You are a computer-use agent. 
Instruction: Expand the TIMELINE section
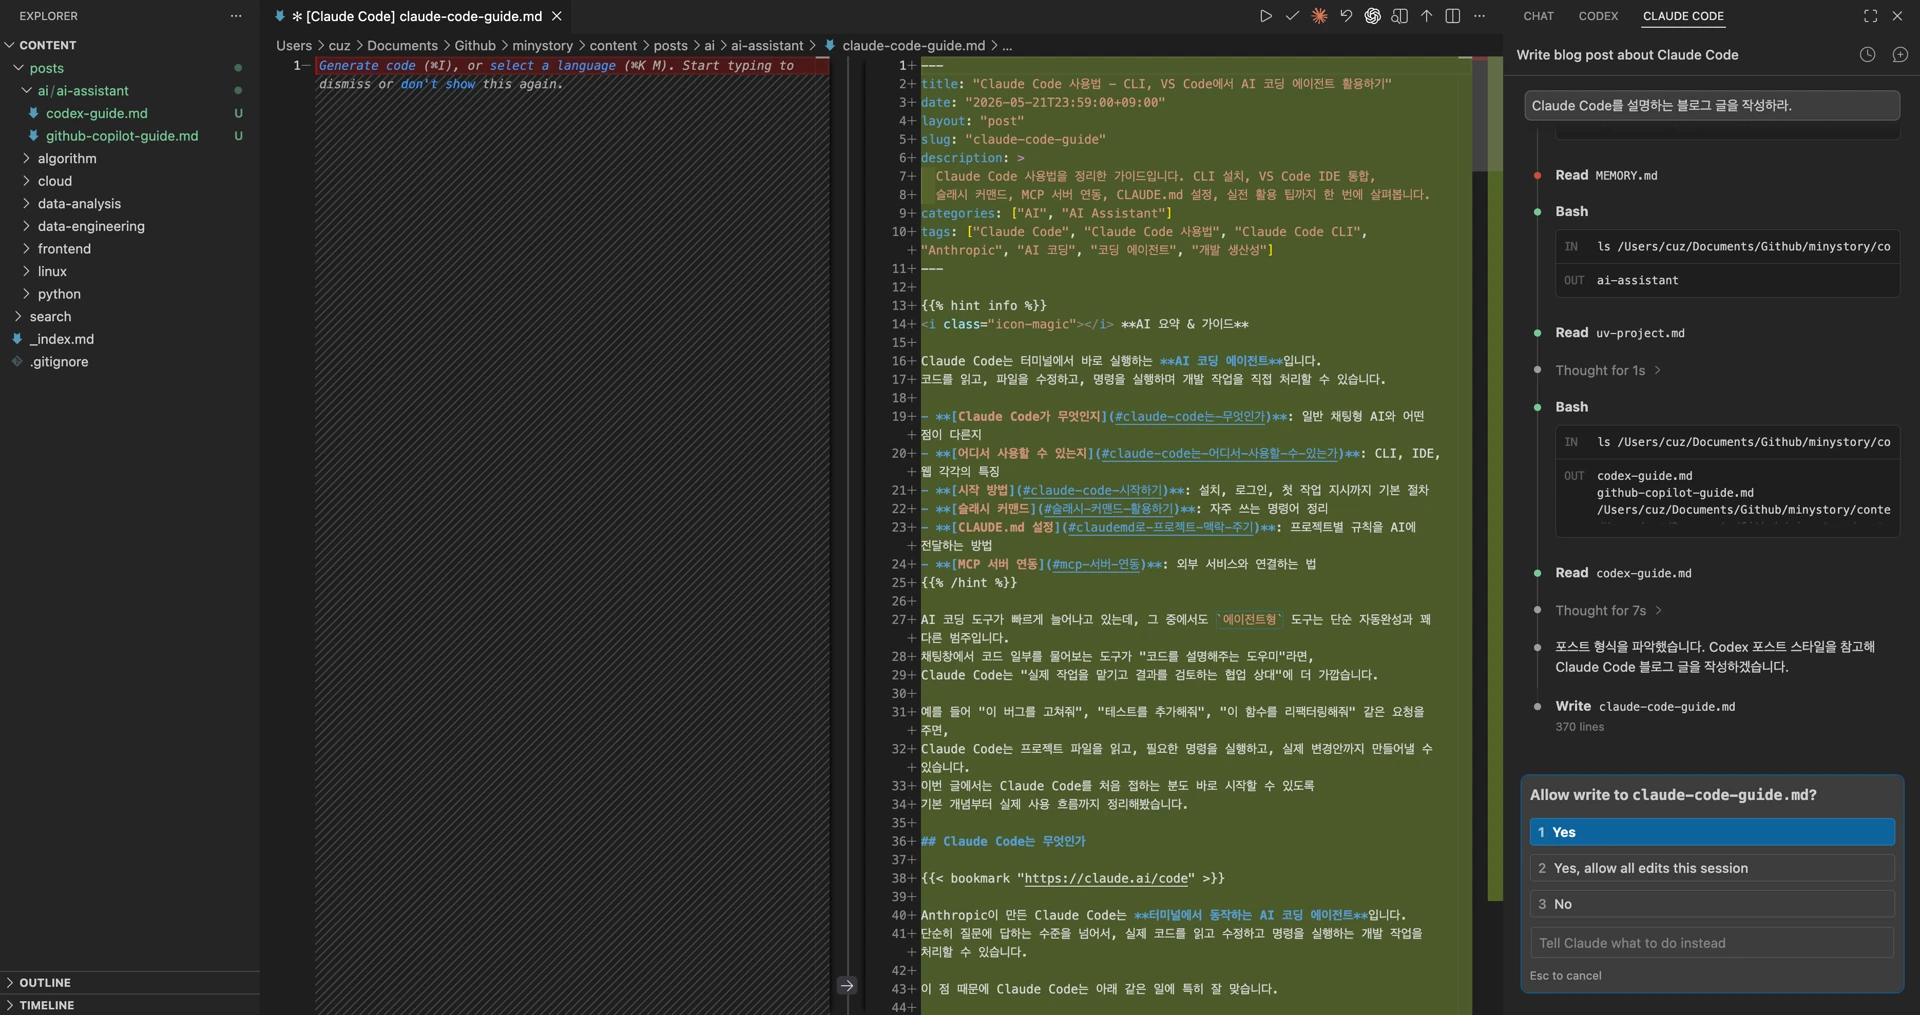(10, 1005)
